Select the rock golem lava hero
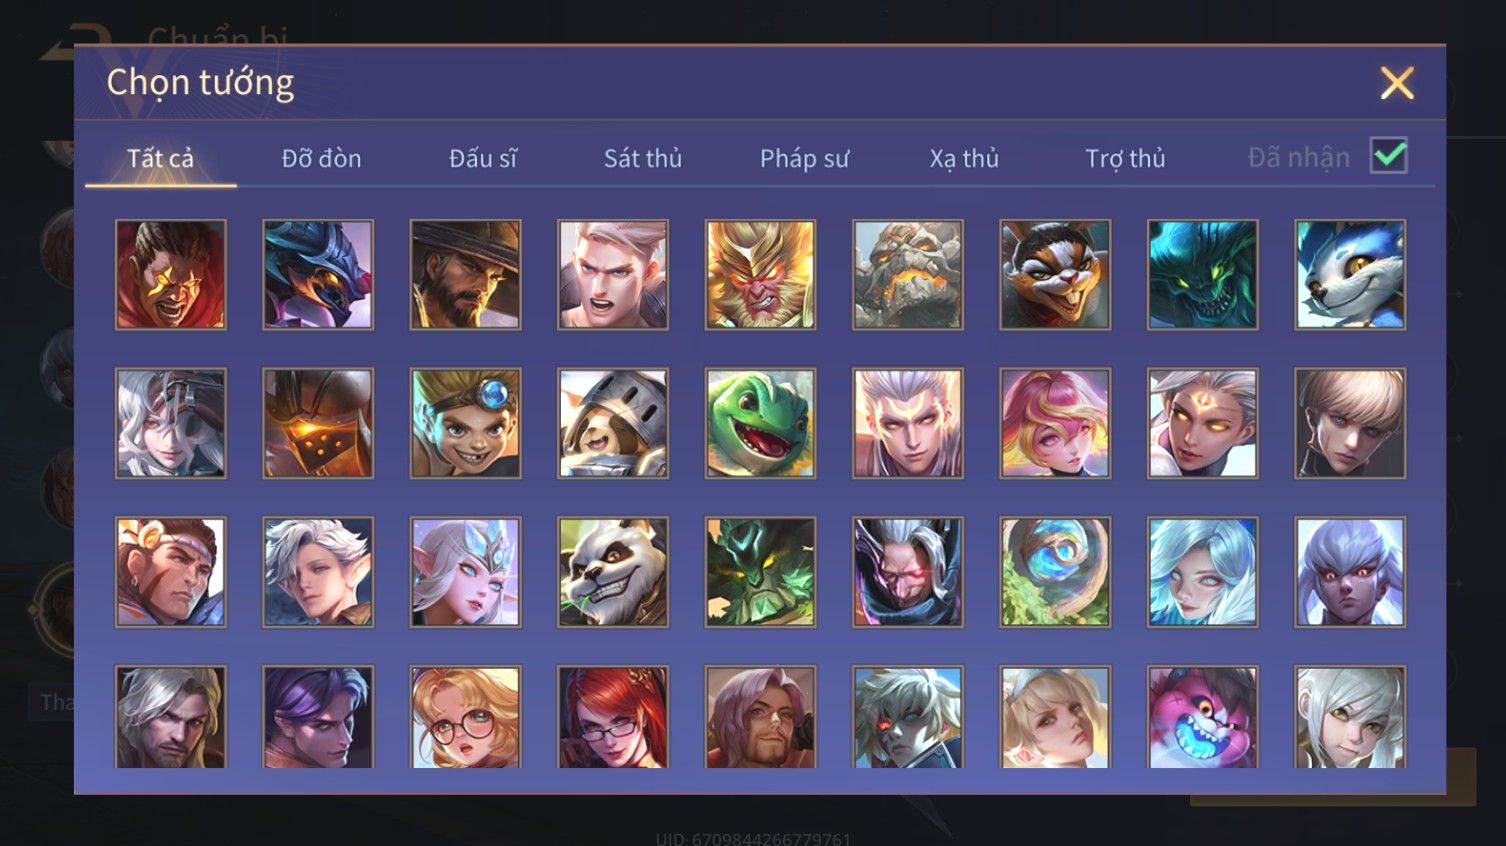 [x=908, y=275]
